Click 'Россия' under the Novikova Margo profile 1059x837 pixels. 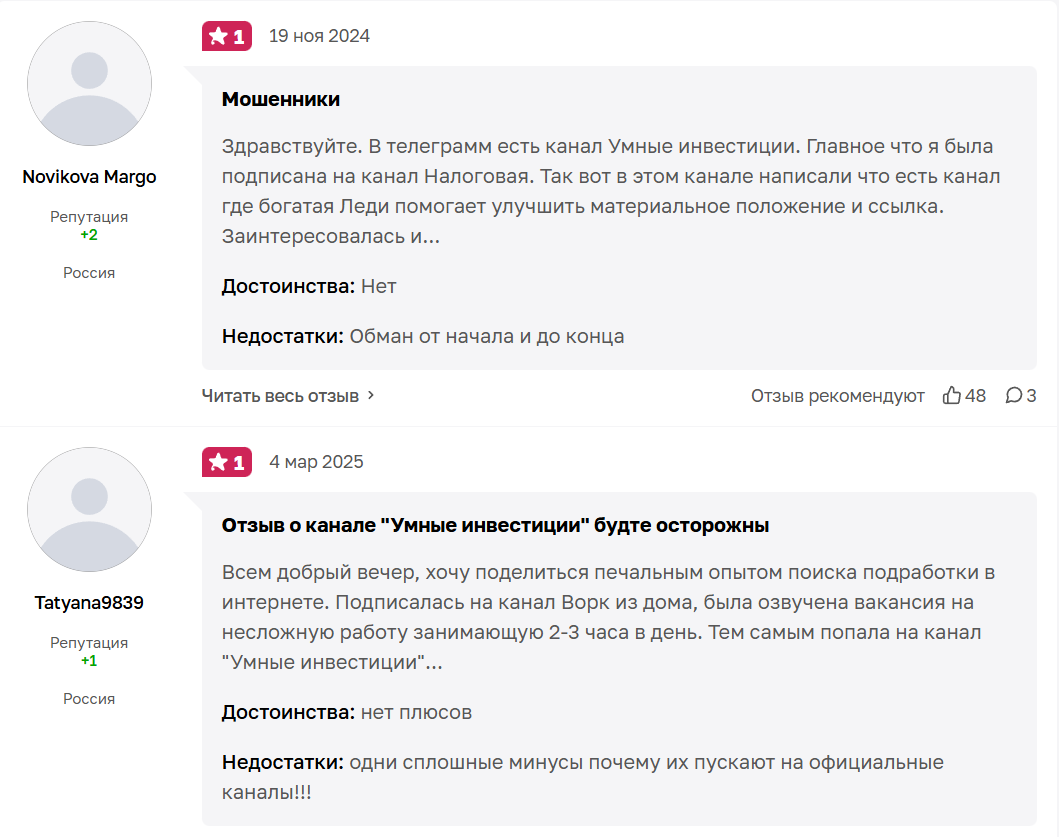89,273
